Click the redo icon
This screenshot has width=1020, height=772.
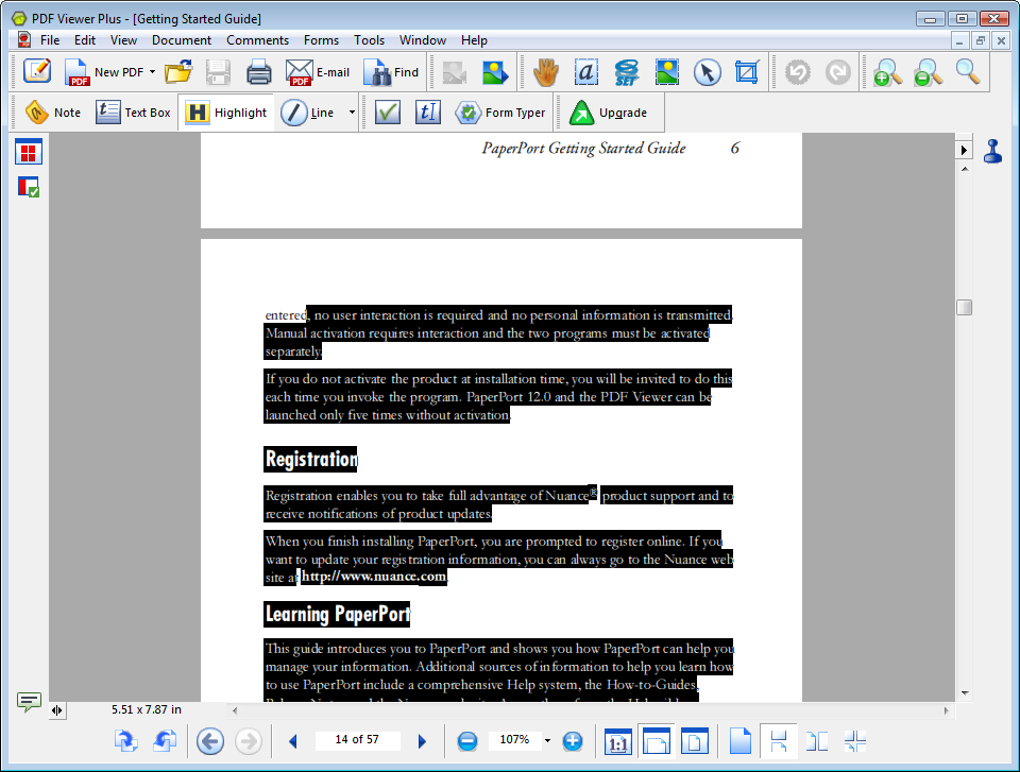click(838, 72)
